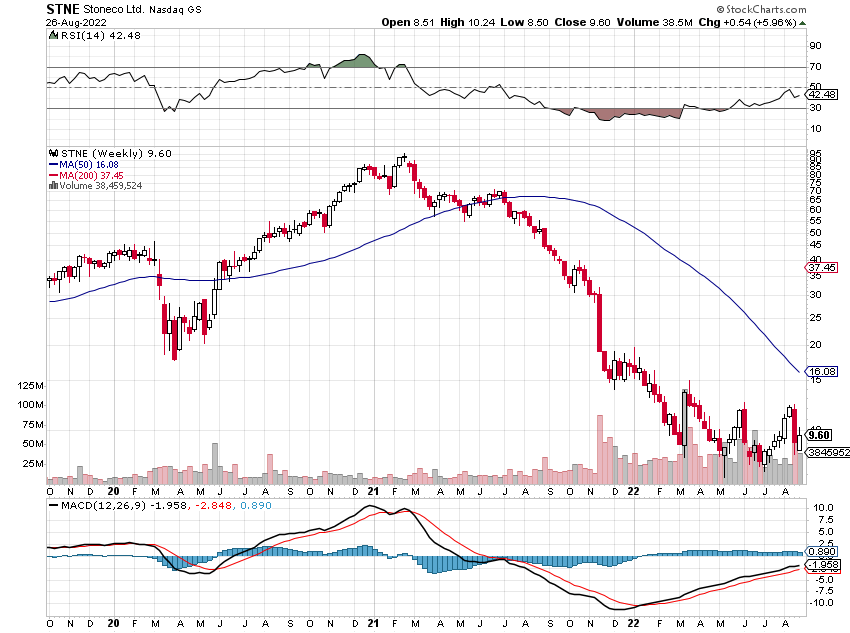850x633 pixels.
Task: Click the MA(200) 37.45 legend text
Action: tap(91, 176)
